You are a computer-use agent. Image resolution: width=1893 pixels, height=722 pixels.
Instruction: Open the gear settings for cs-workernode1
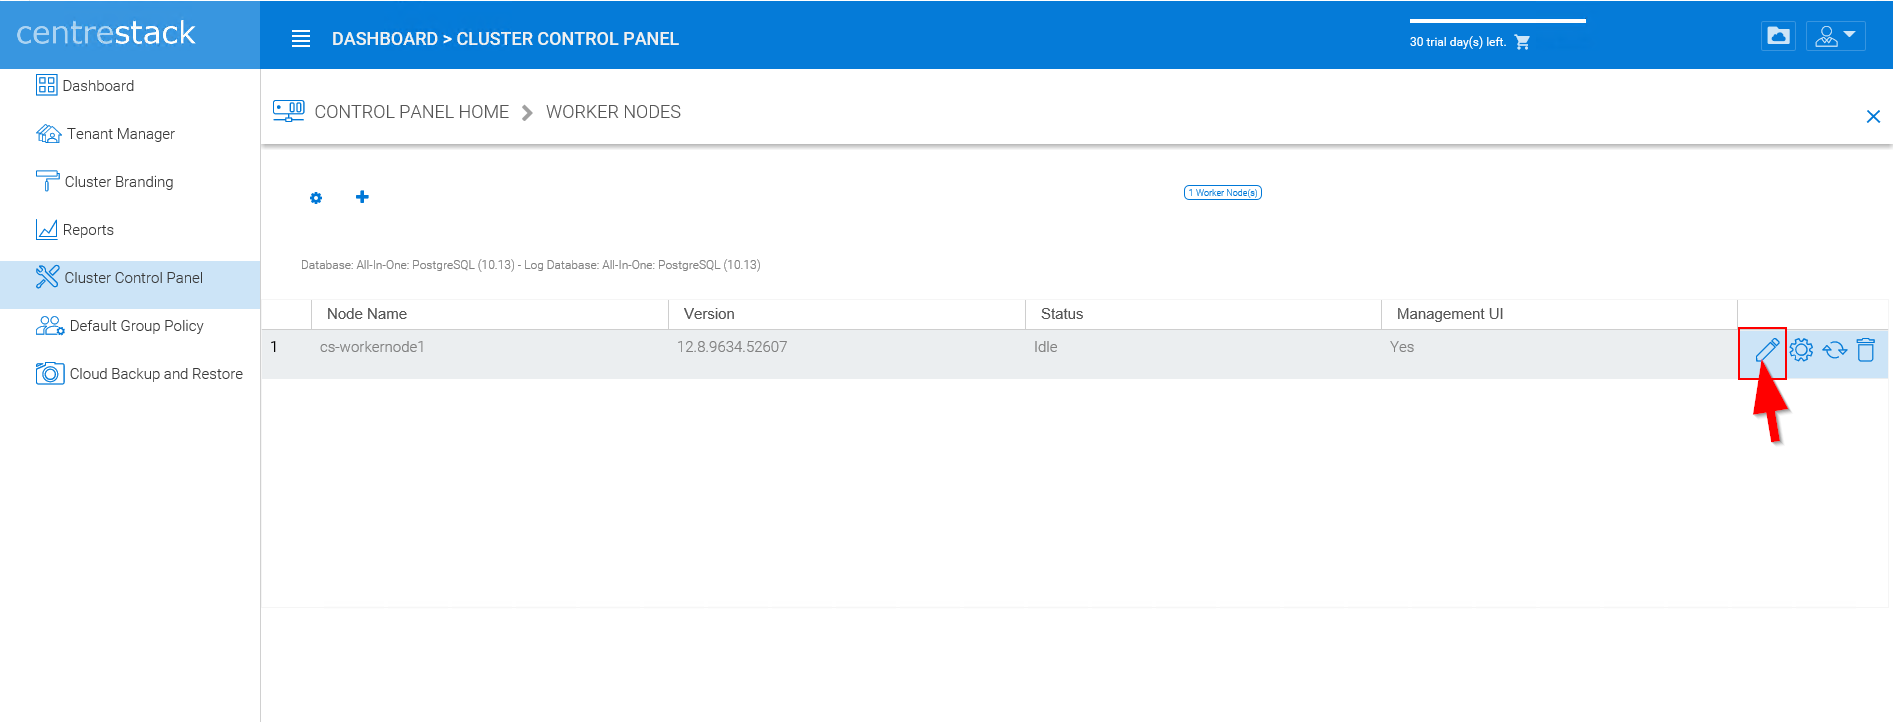pyautogui.click(x=1801, y=350)
